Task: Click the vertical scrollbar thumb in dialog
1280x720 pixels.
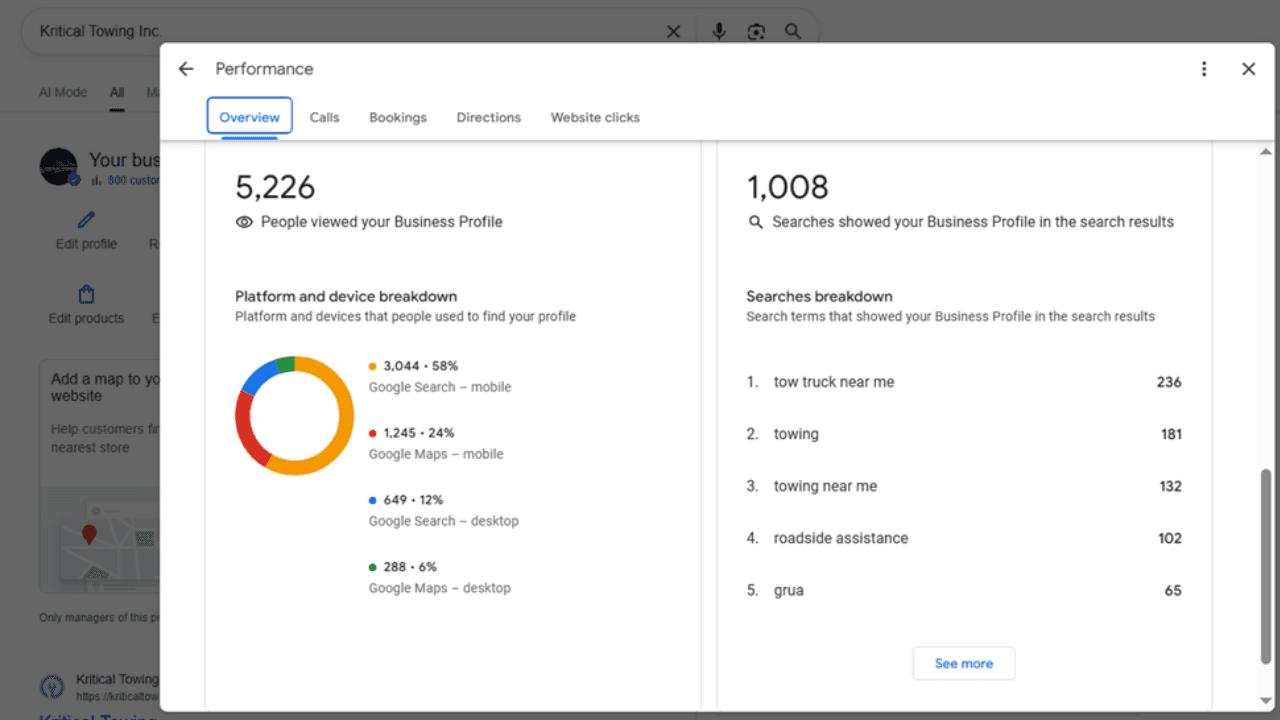Action: coord(1265,565)
